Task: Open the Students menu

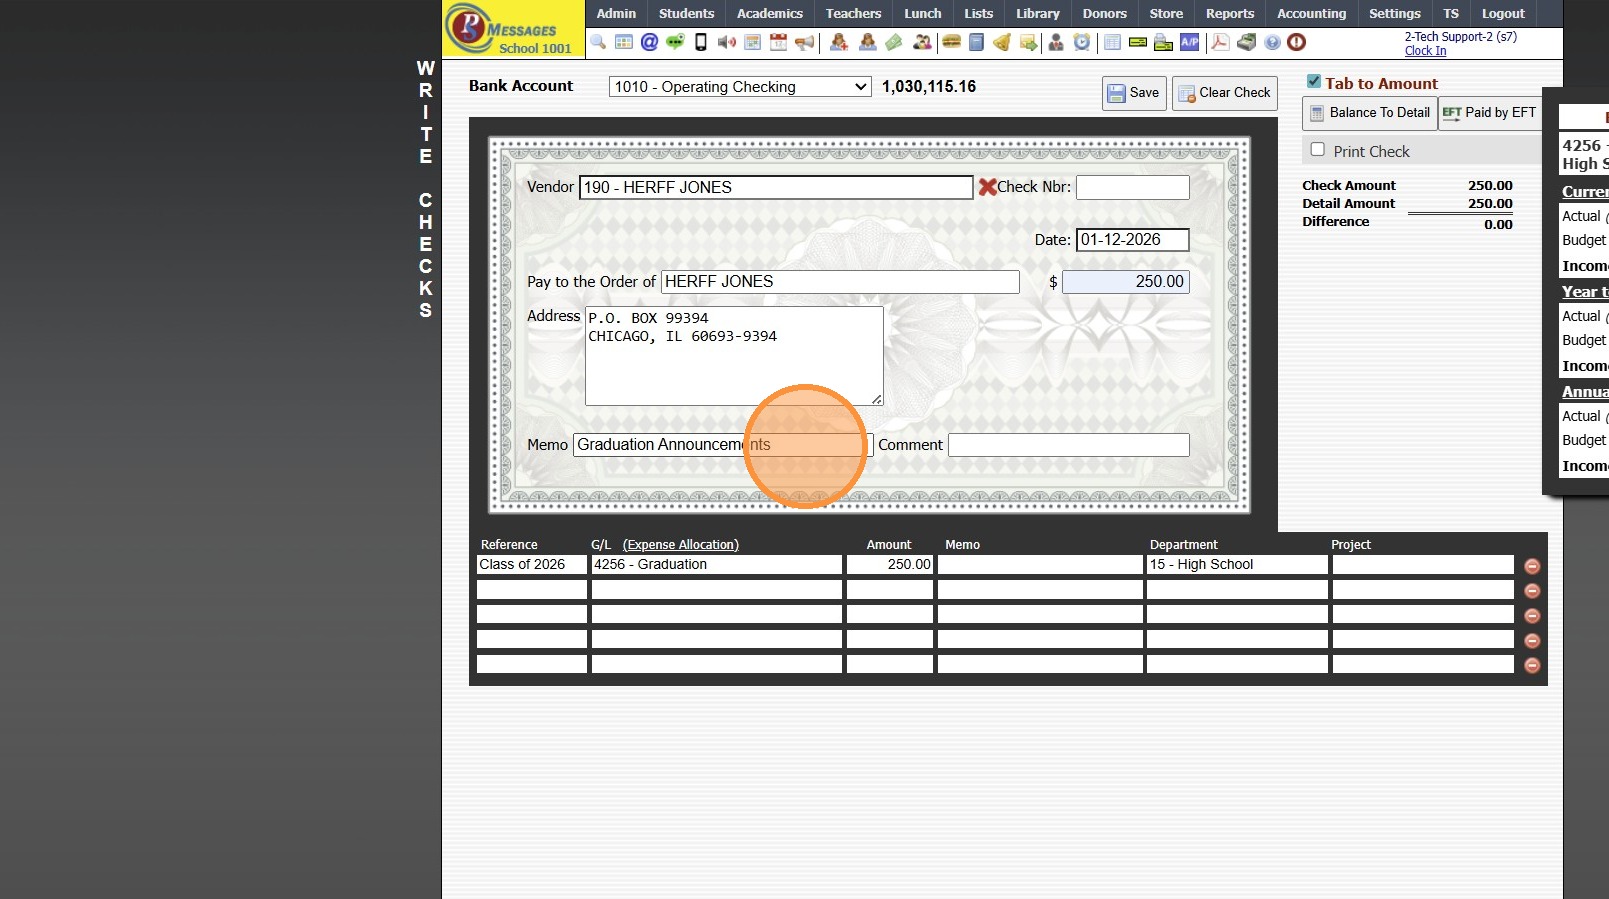Action: [687, 14]
